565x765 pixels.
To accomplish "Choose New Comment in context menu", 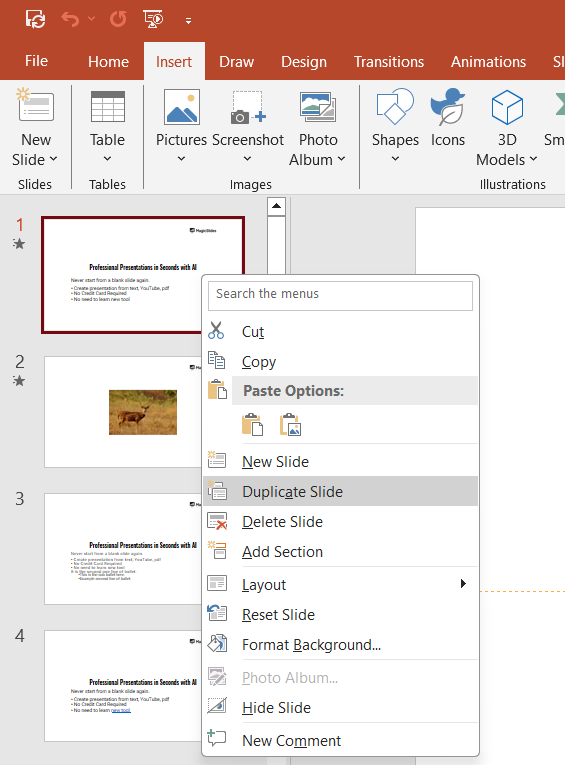I will [341, 740].
